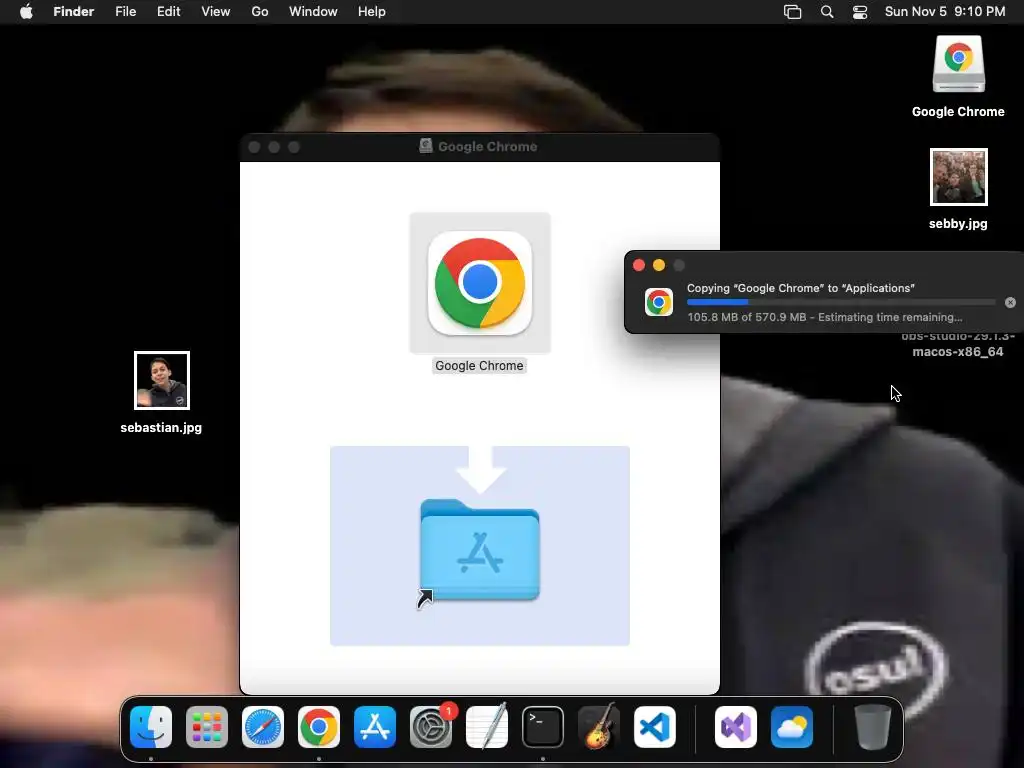Select obs-studio macos-x86_64 desktop item label
Viewport: 1024px width, 768px height.
(958, 344)
